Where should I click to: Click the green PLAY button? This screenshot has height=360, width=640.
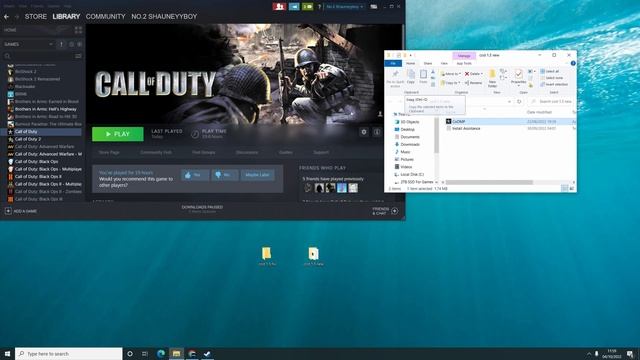[118, 134]
